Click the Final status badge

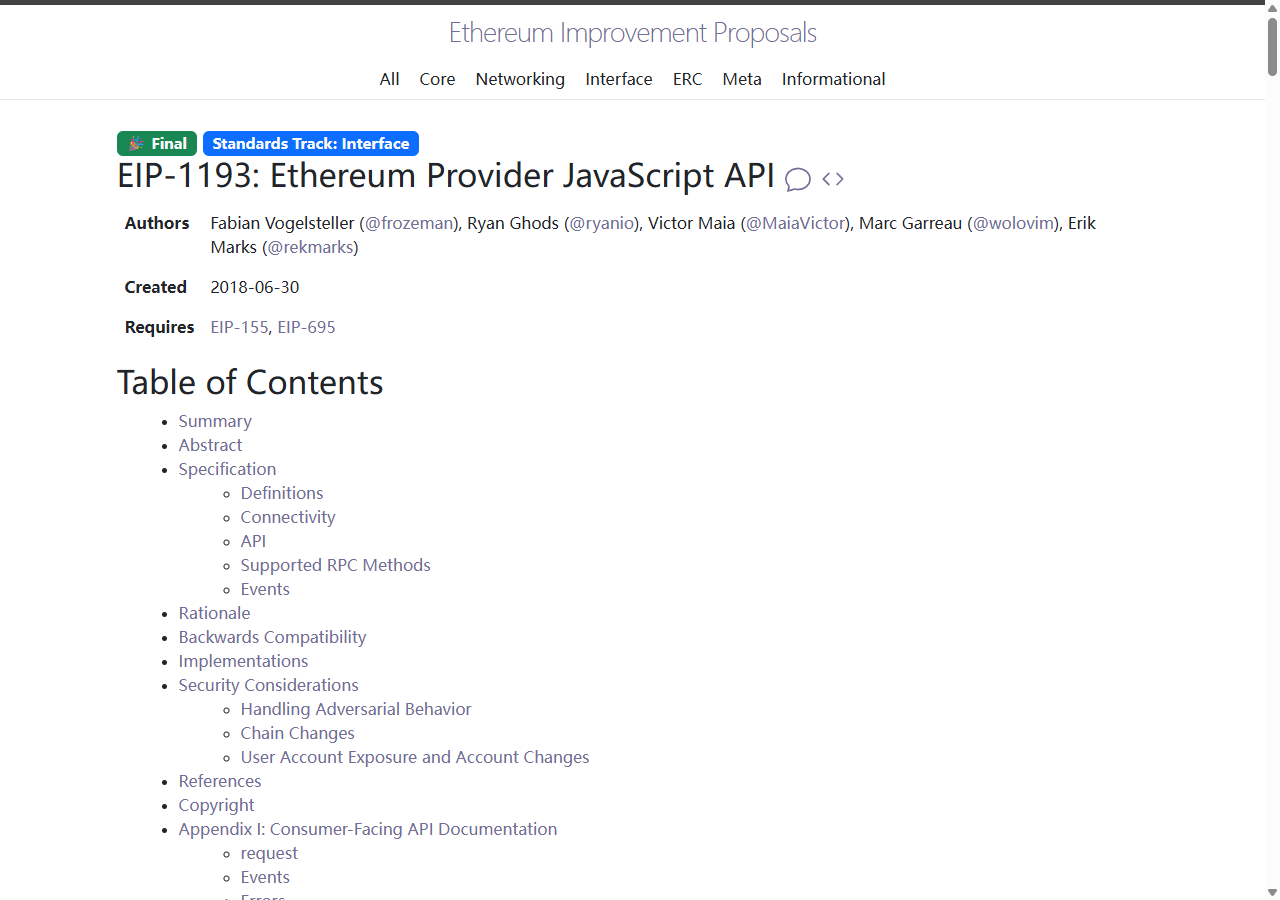pyautogui.click(x=157, y=144)
